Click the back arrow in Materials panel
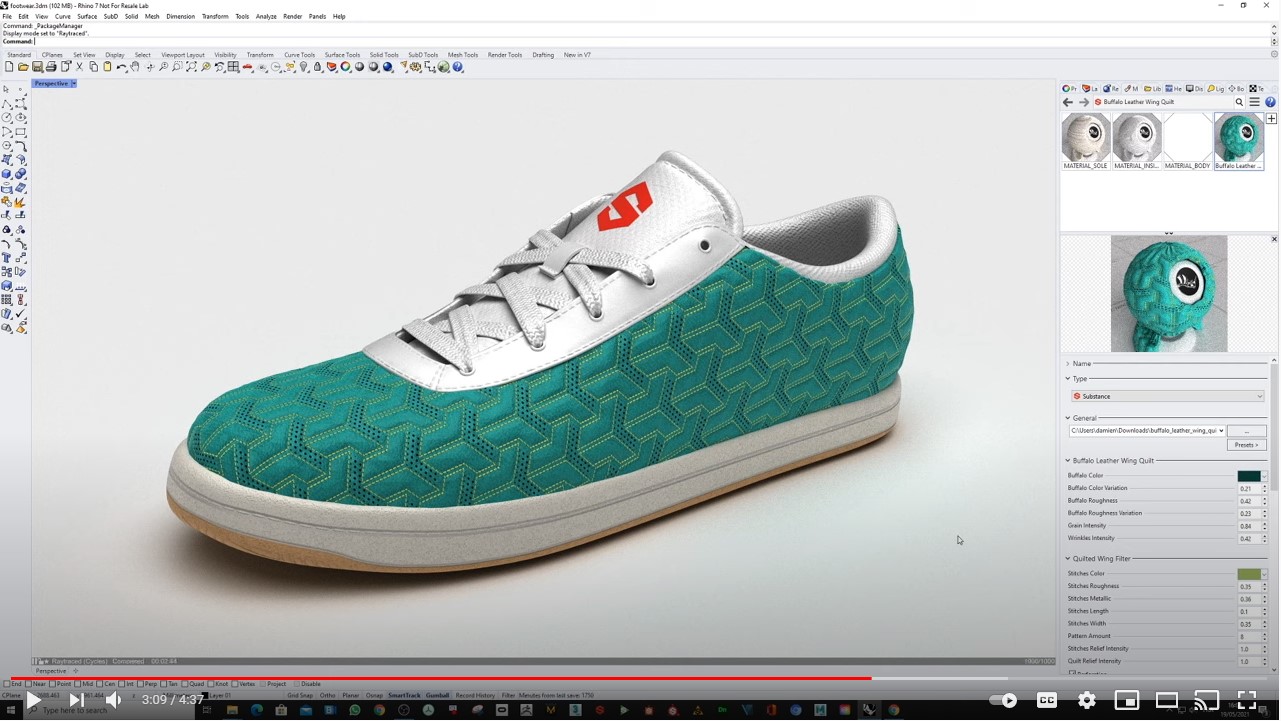1281x721 pixels. point(1067,102)
